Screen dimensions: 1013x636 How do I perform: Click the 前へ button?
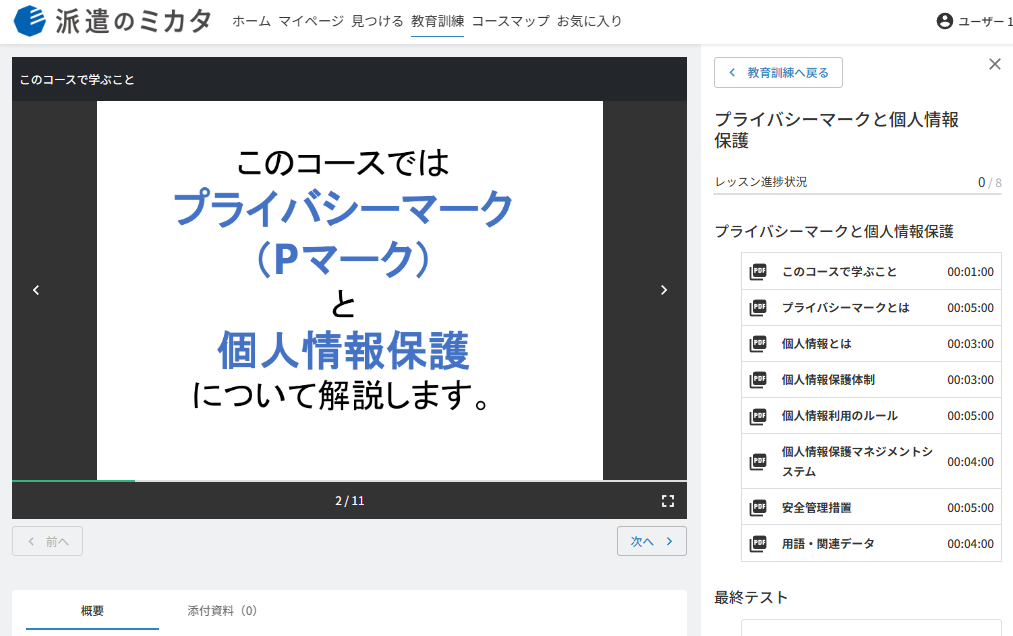(47, 542)
